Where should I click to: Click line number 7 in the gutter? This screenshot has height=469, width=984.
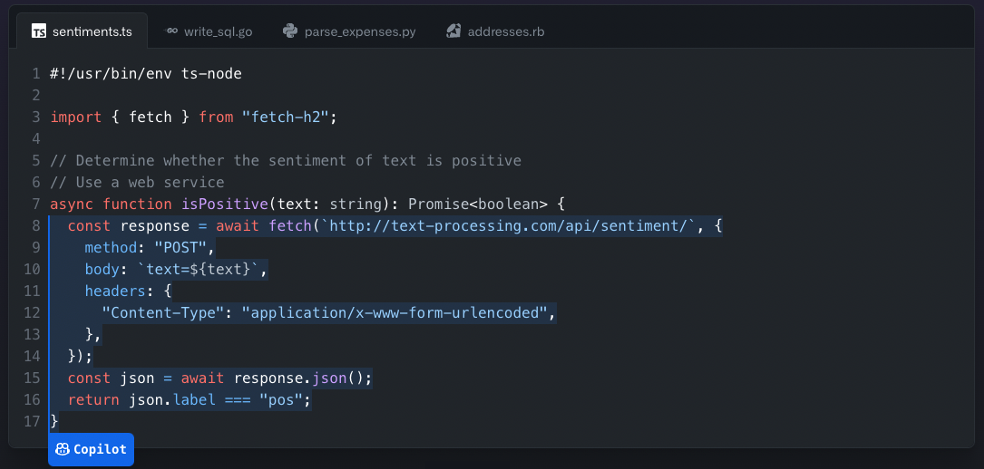click(x=35, y=204)
